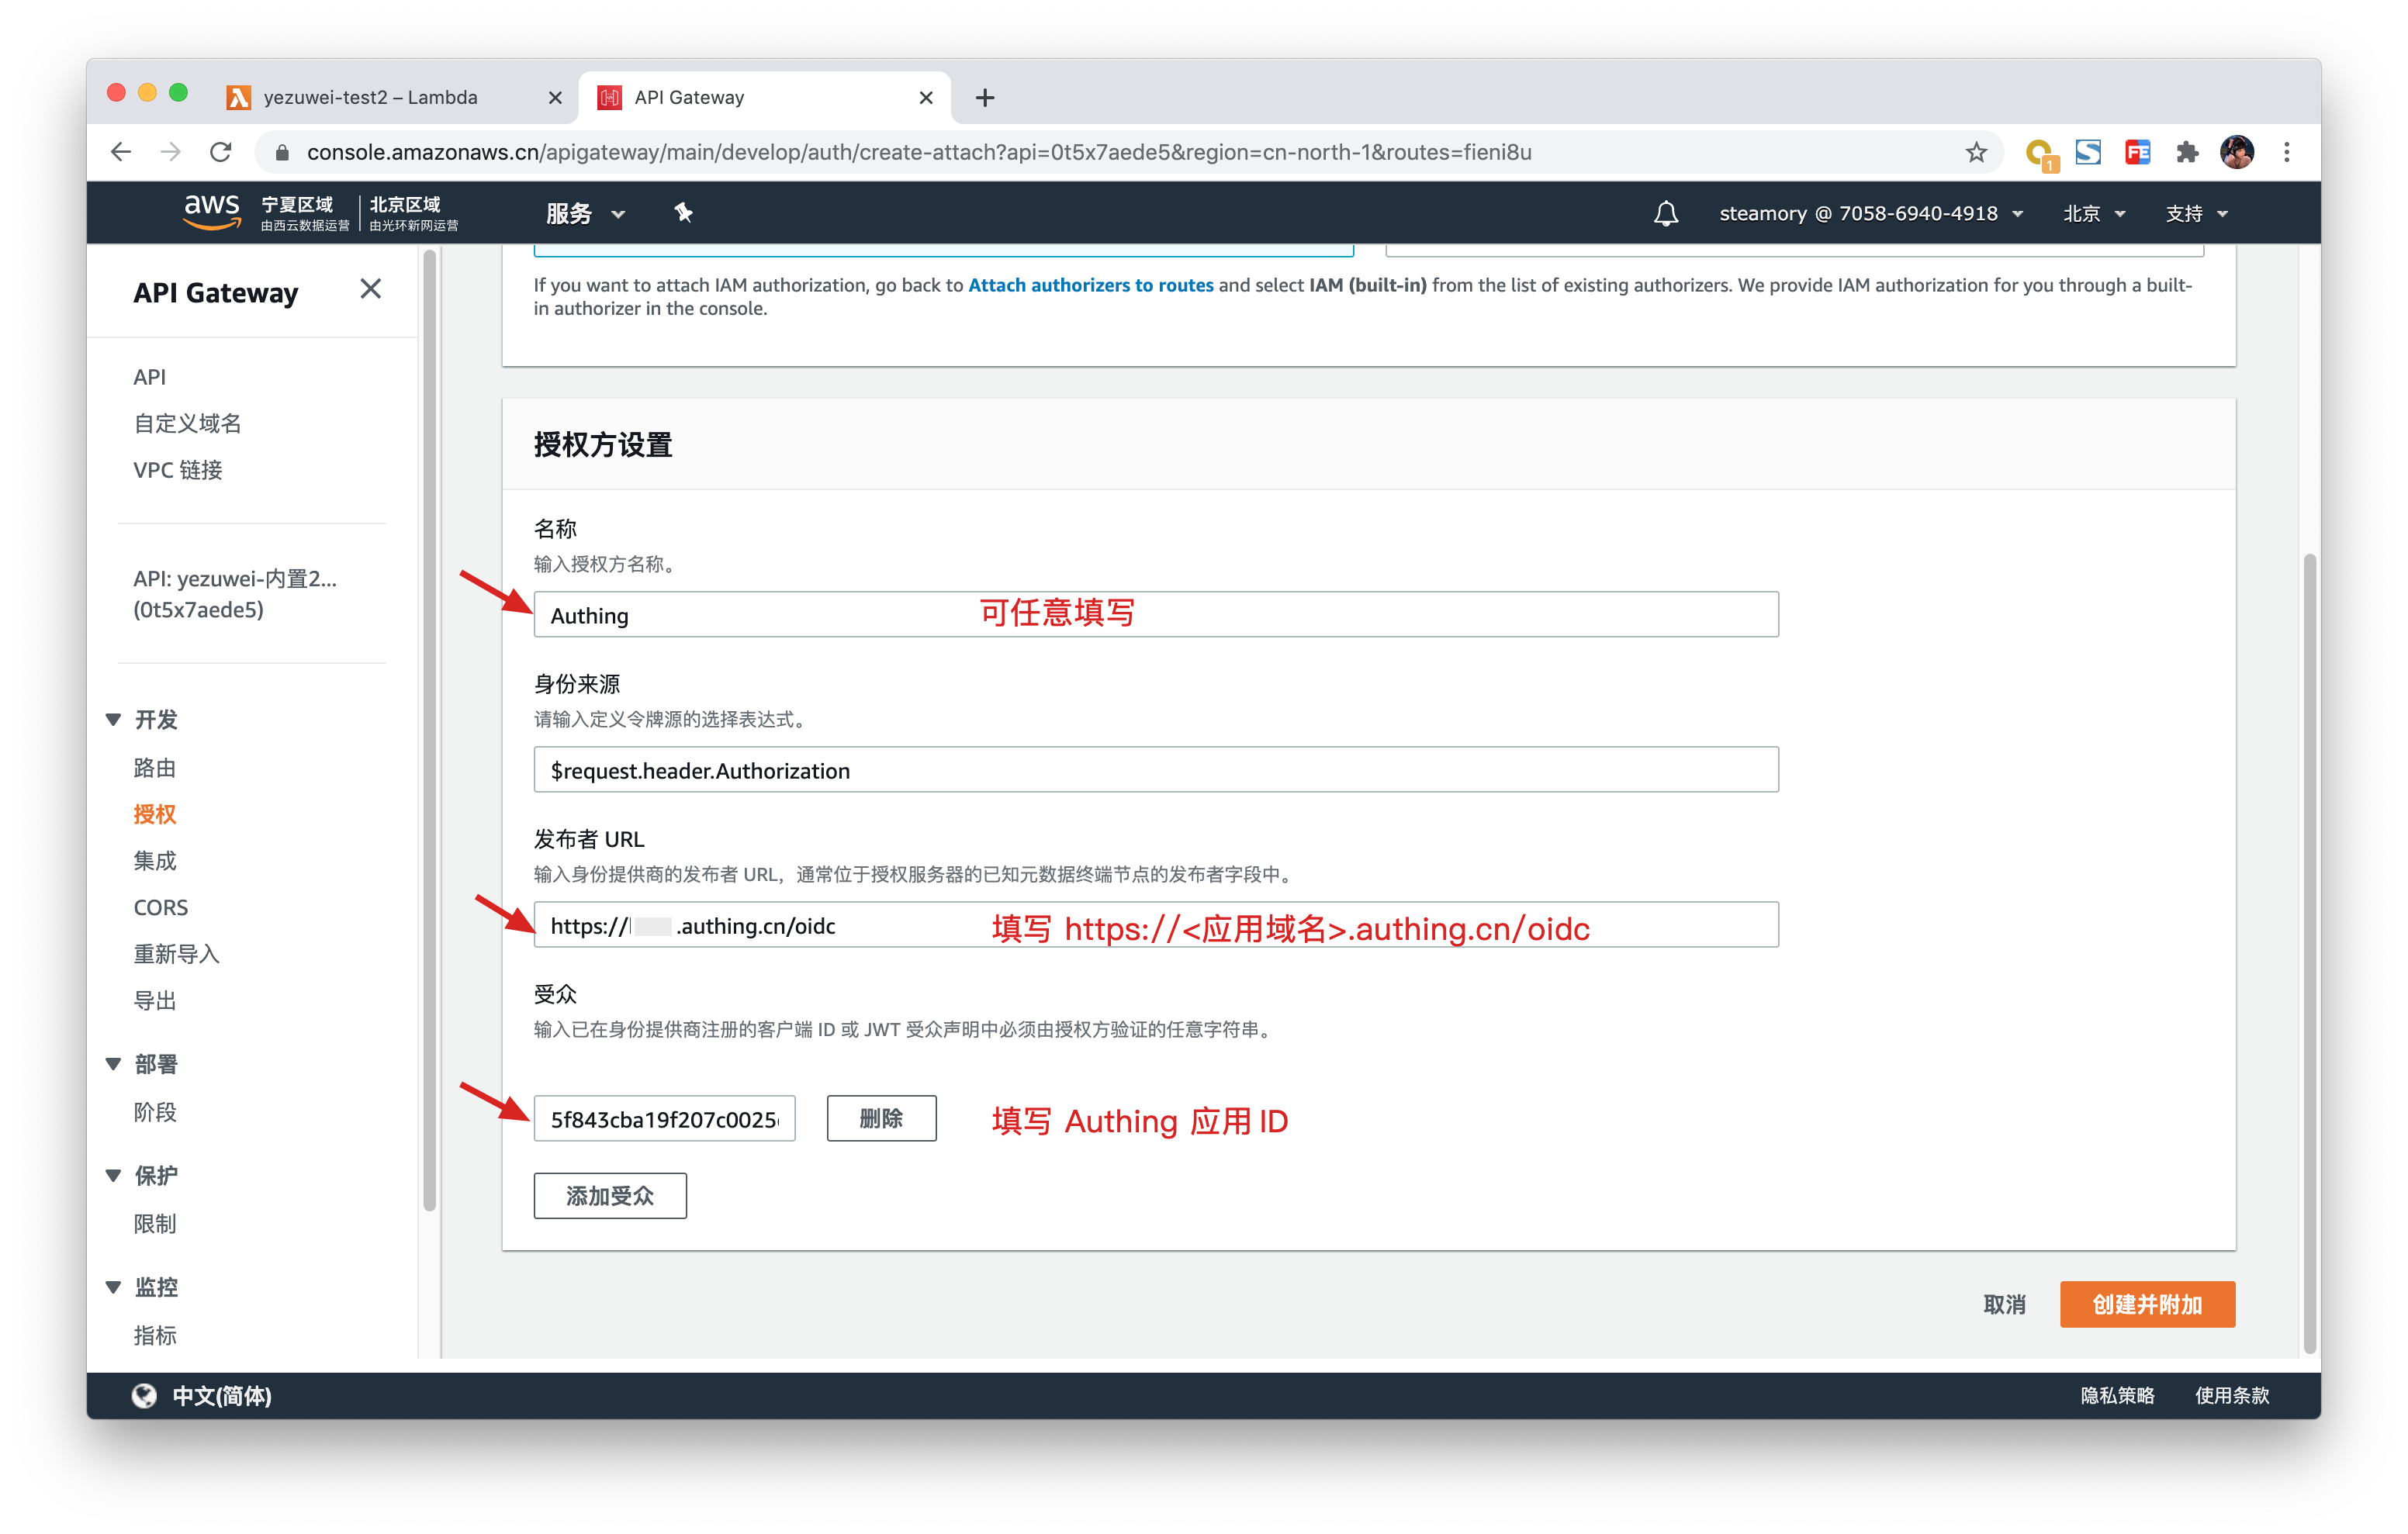Reload the page with the refresh icon
Viewport: 2408px width, 1534px height.
point(221,152)
